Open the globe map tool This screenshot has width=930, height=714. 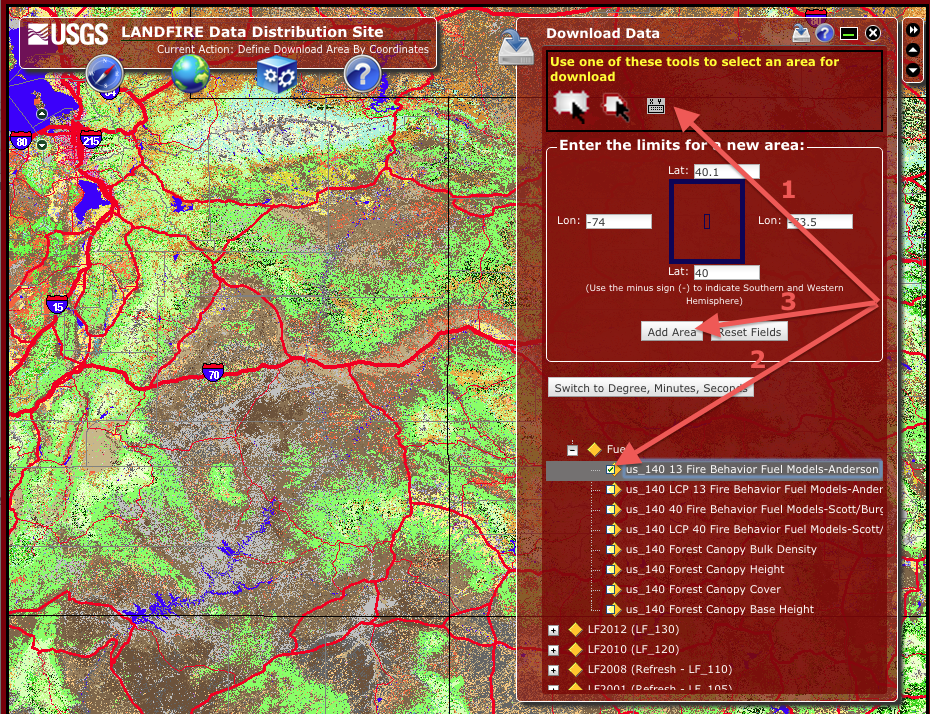(x=190, y=74)
